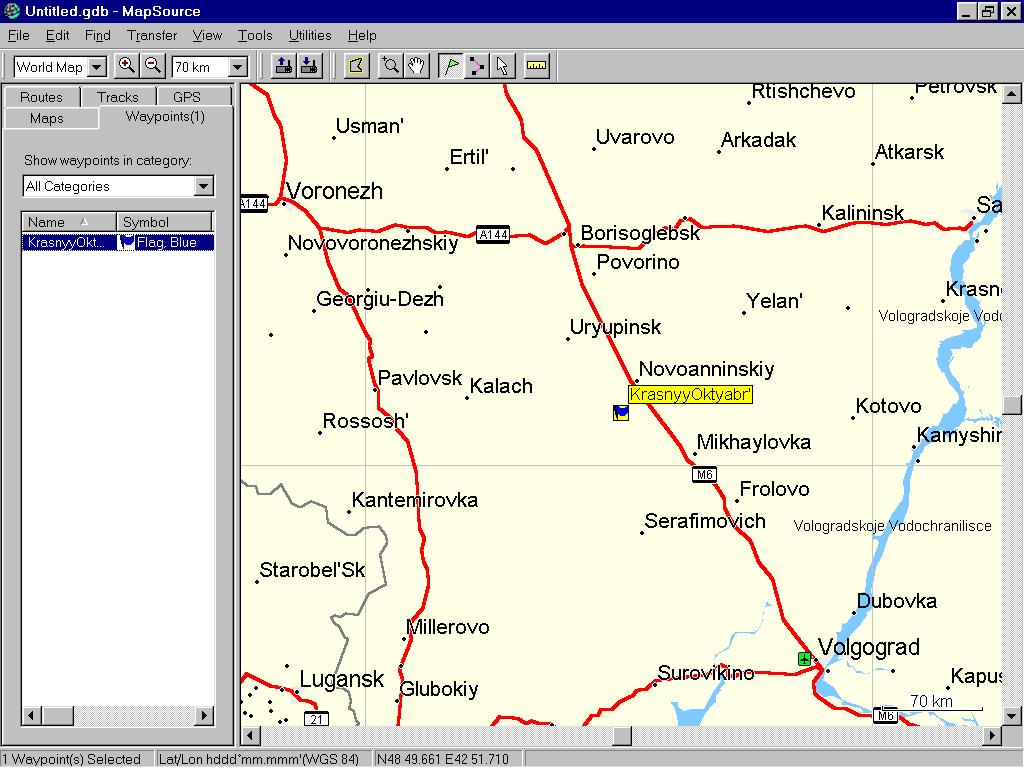Click the blue flag symbol in waypoint list

pos(127,242)
